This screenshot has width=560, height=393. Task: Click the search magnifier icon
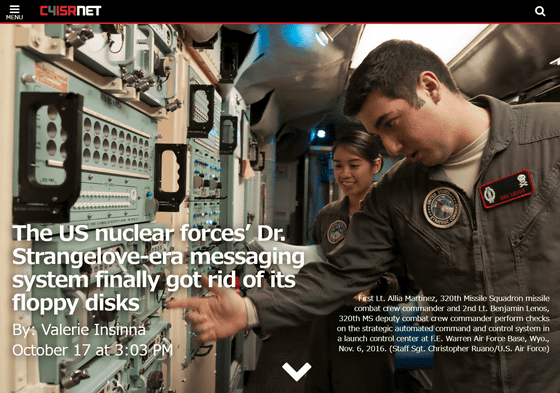(x=540, y=11)
